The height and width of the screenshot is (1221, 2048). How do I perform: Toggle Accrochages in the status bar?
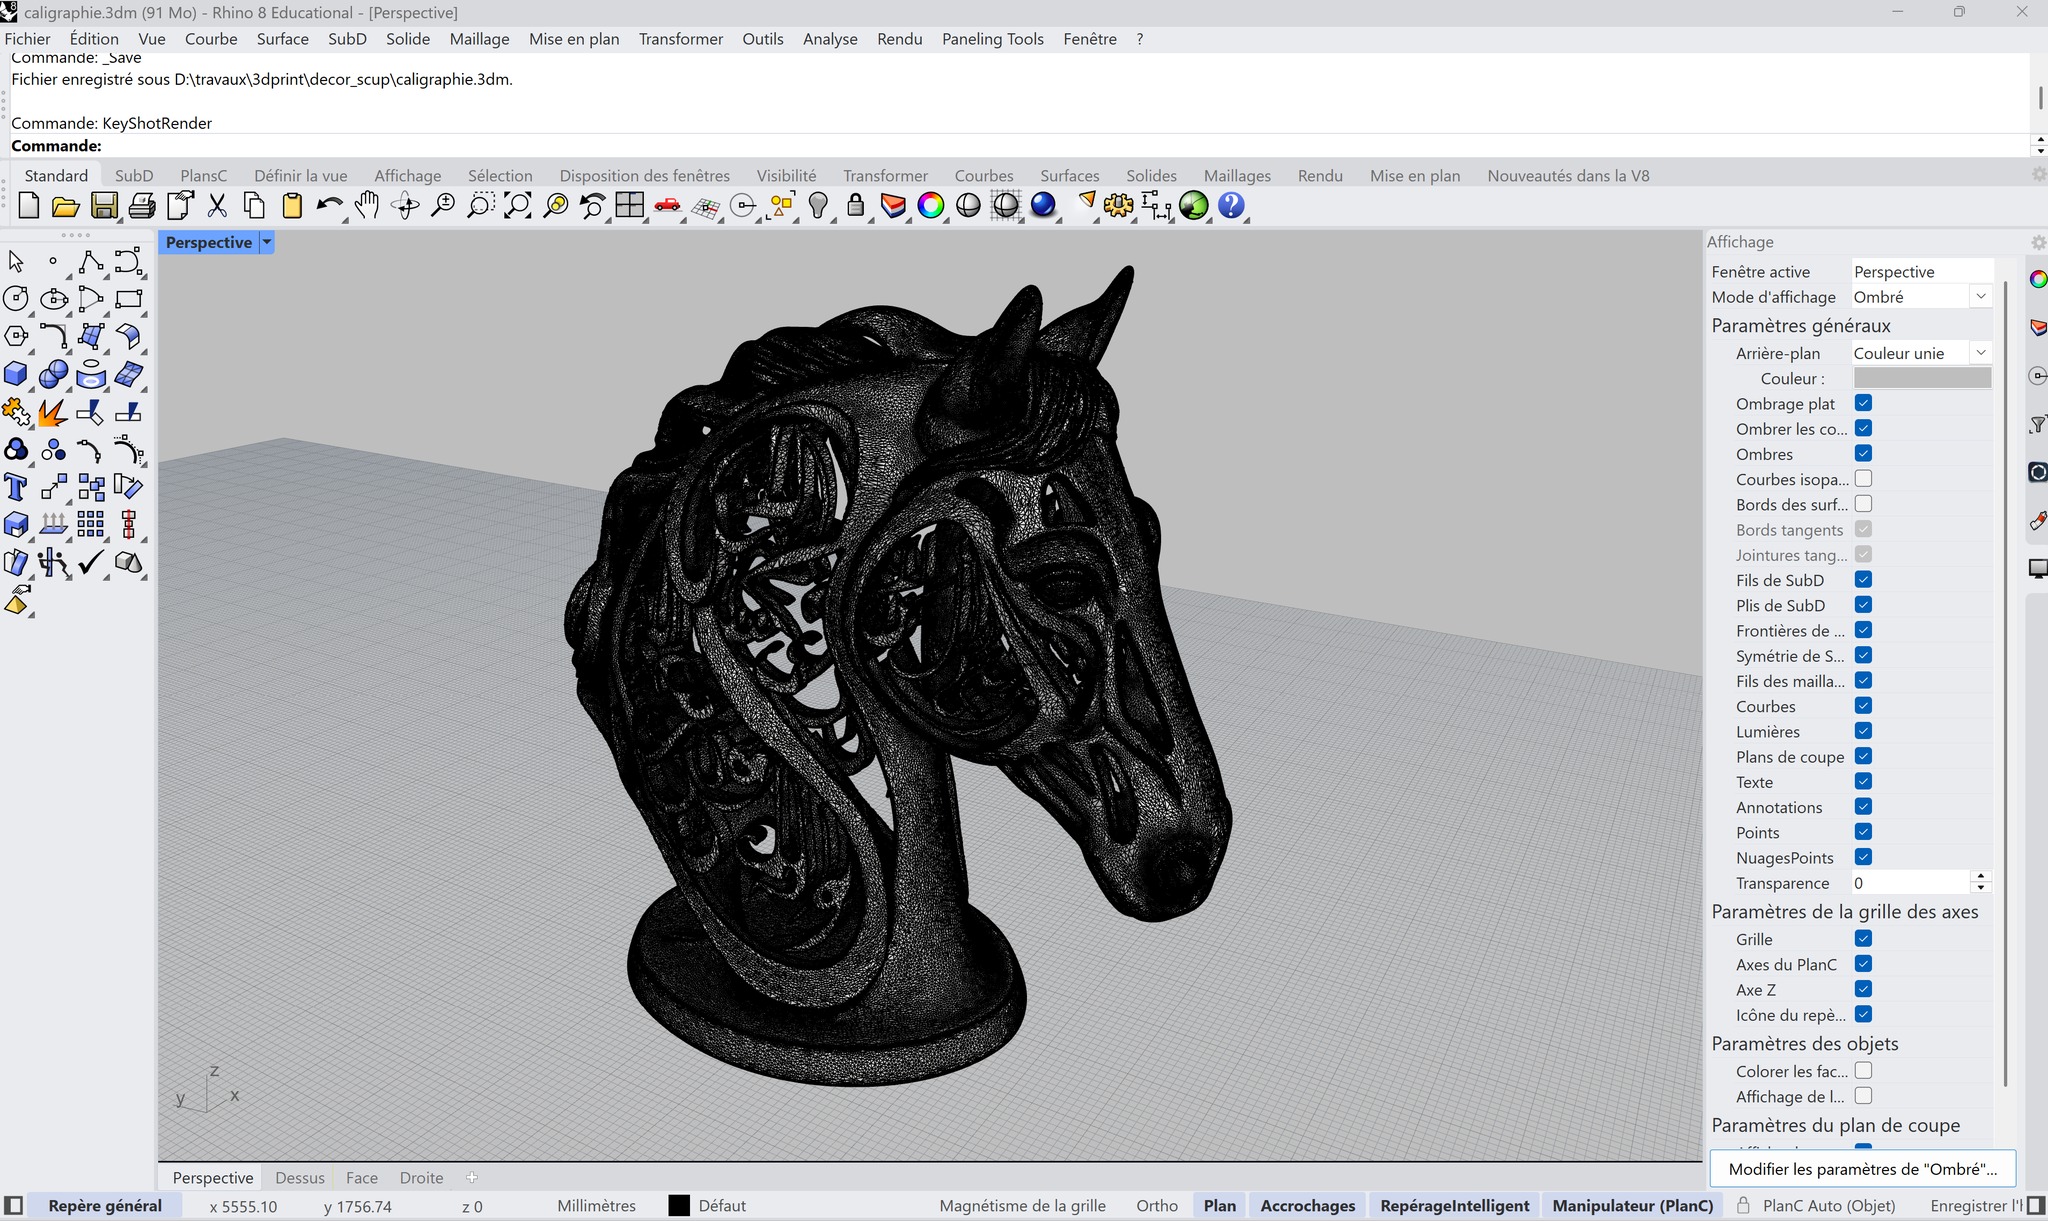pyautogui.click(x=1308, y=1206)
